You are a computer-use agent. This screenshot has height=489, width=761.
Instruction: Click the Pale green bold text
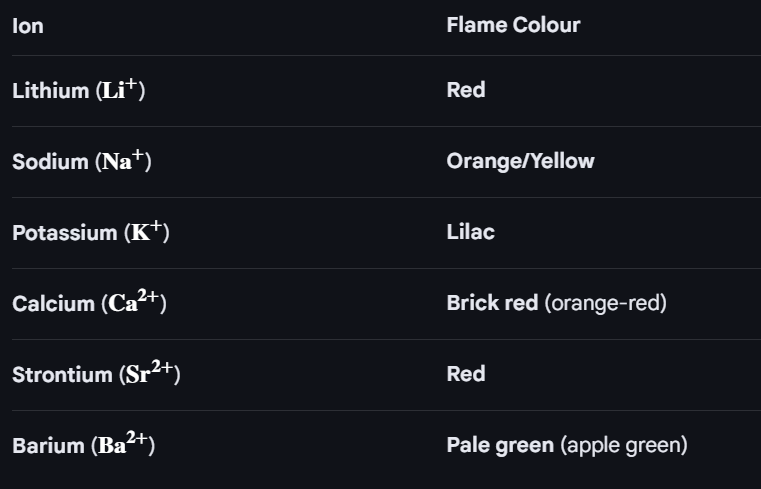tap(500, 445)
